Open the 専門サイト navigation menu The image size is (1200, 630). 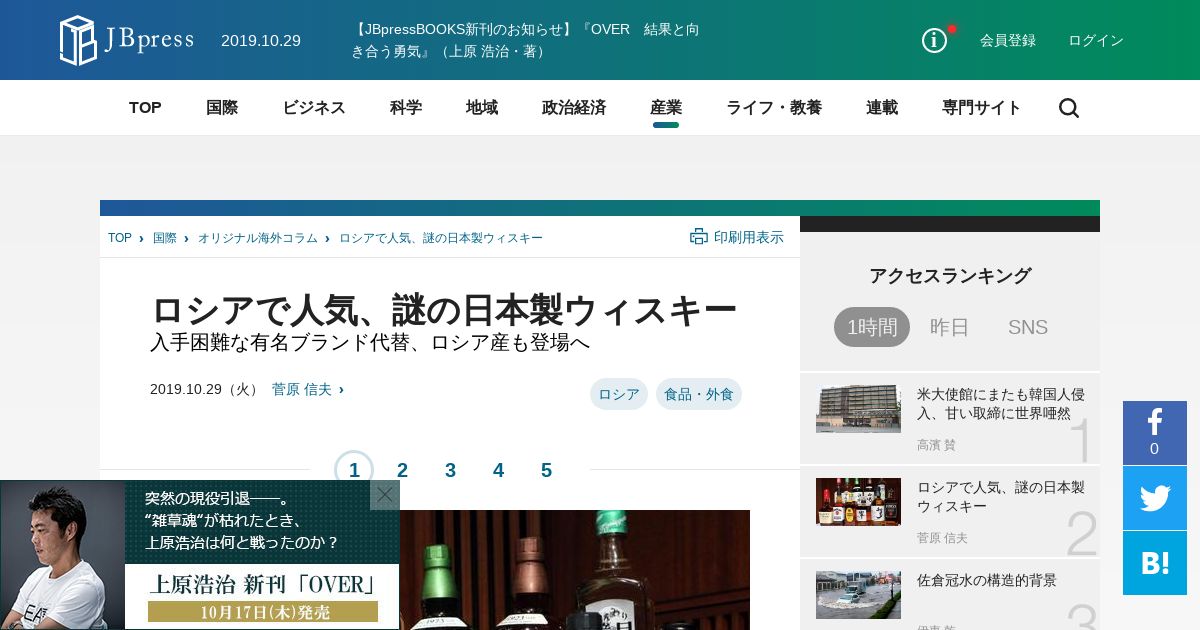point(982,108)
